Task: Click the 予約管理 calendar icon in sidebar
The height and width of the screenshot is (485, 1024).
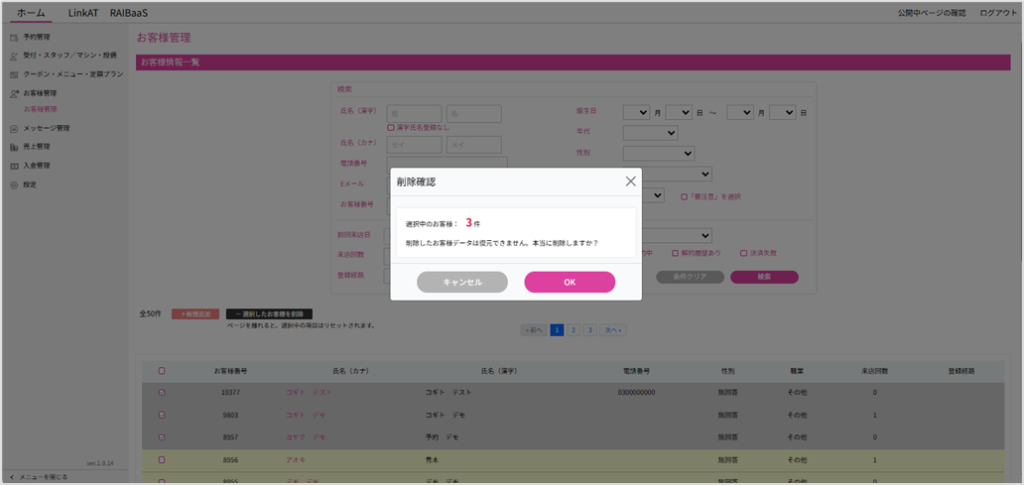Action: point(14,36)
